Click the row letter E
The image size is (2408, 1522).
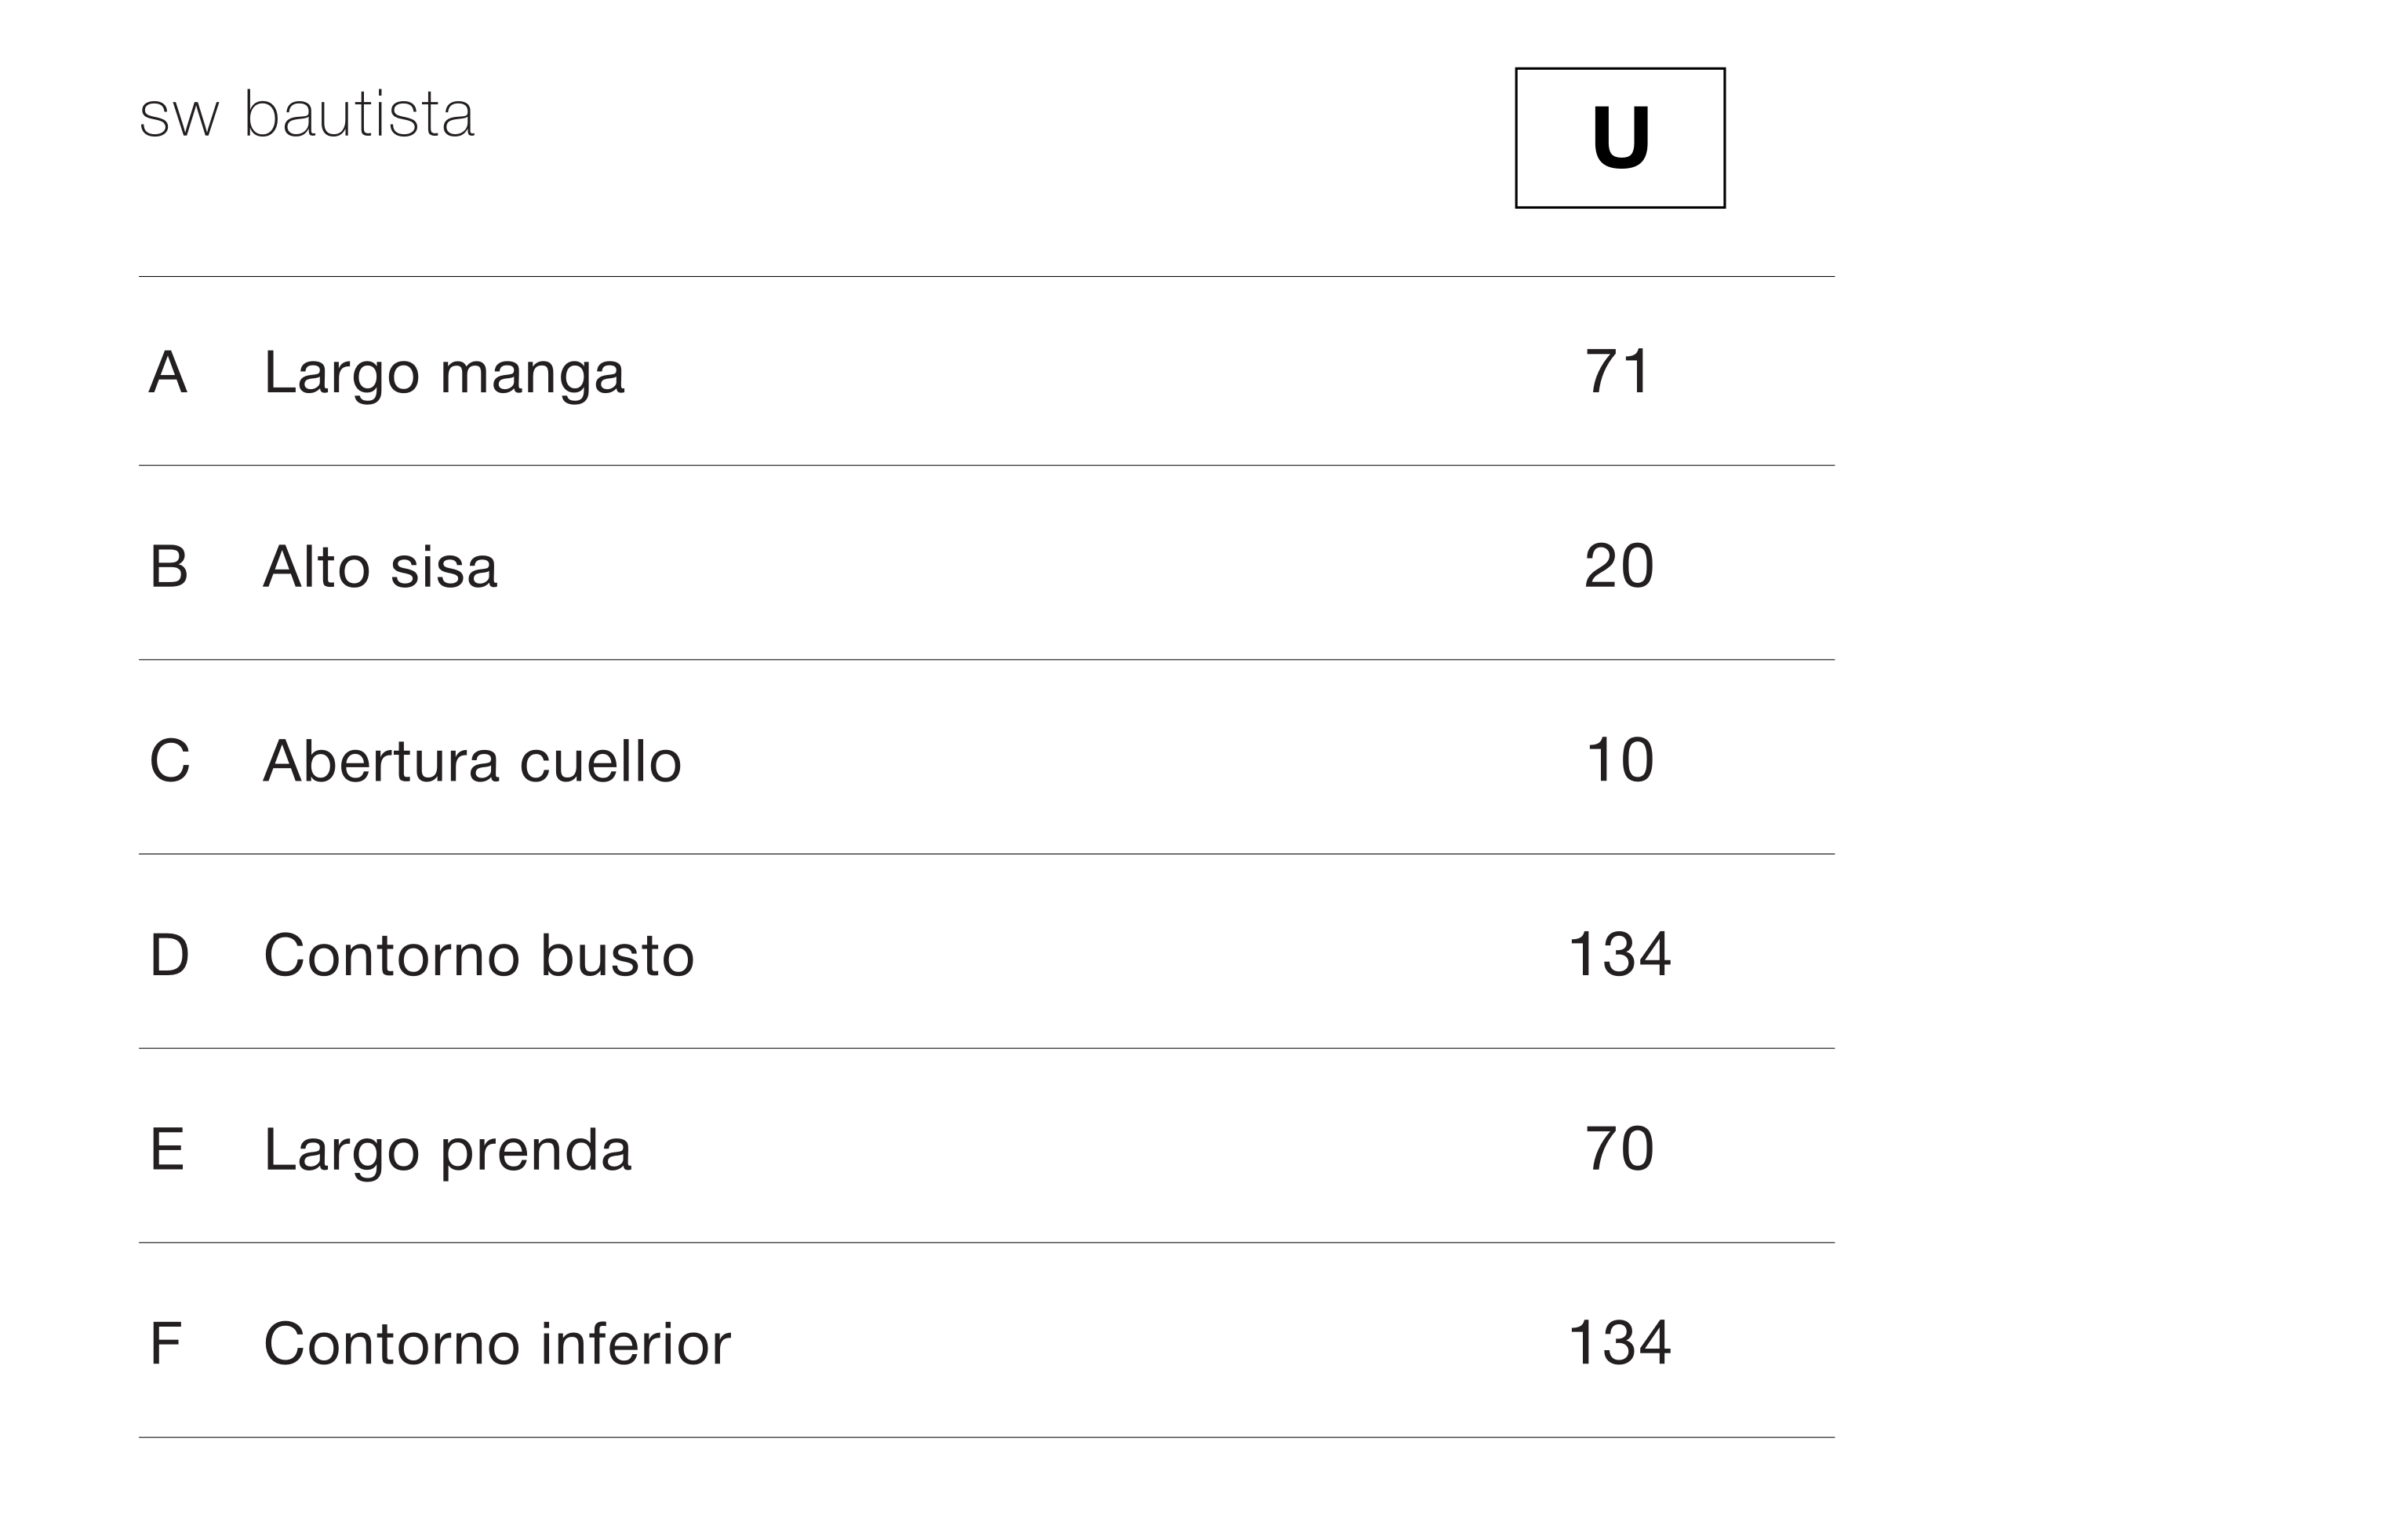pyautogui.click(x=167, y=1149)
